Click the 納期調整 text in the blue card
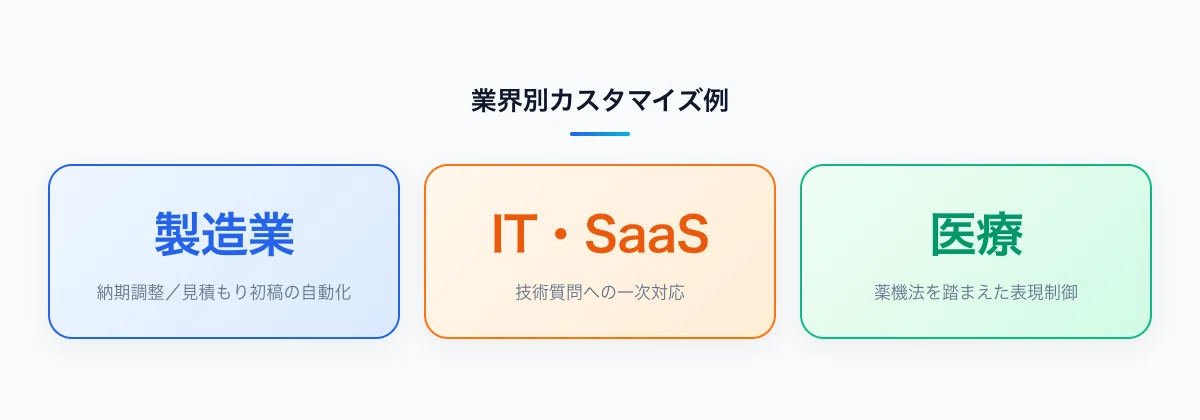This screenshot has width=1200, height=420. tap(130, 294)
